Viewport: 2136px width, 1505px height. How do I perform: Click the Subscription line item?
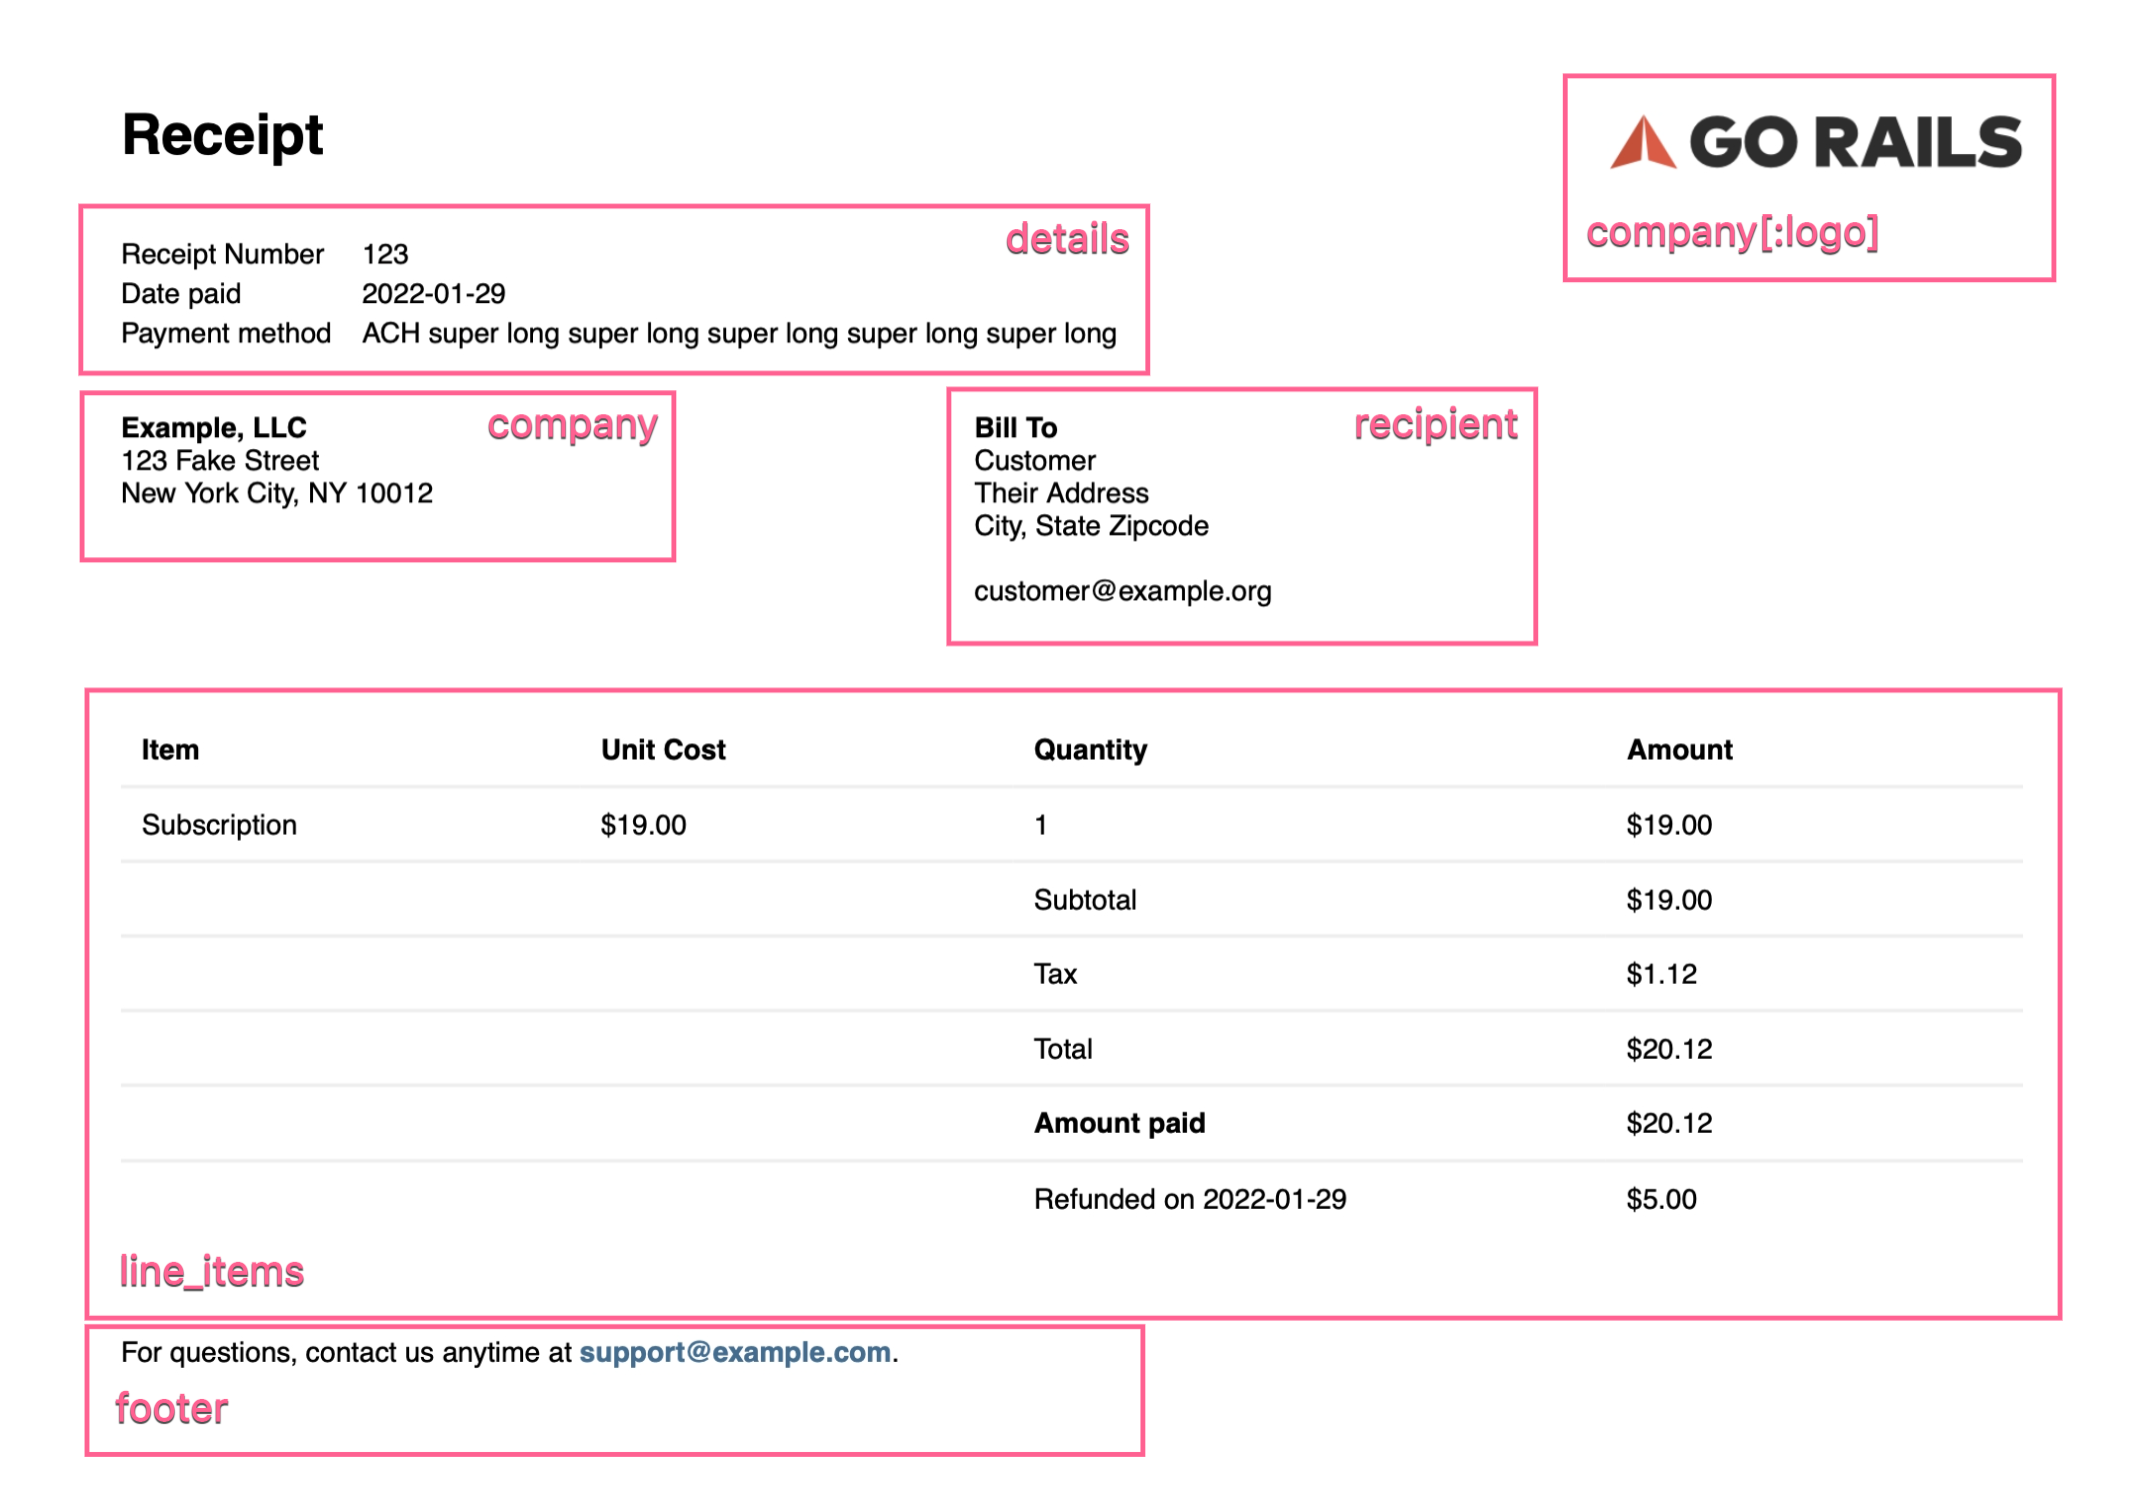[219, 825]
